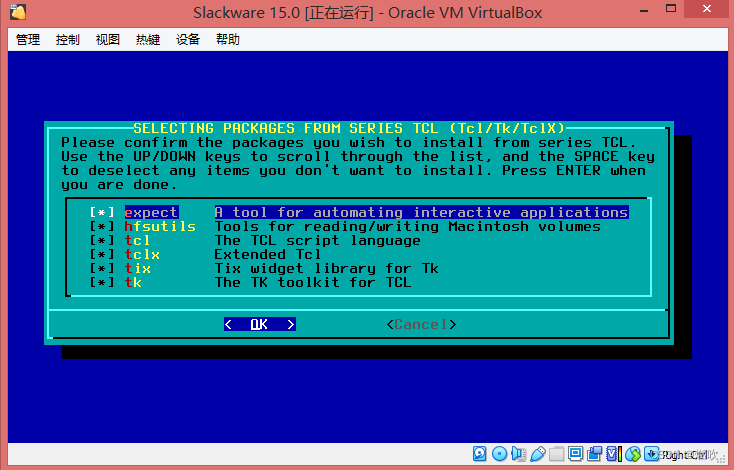This screenshot has height=470, width=734.
Task: Click the mouse integration status icon
Action: pyautogui.click(x=633, y=454)
